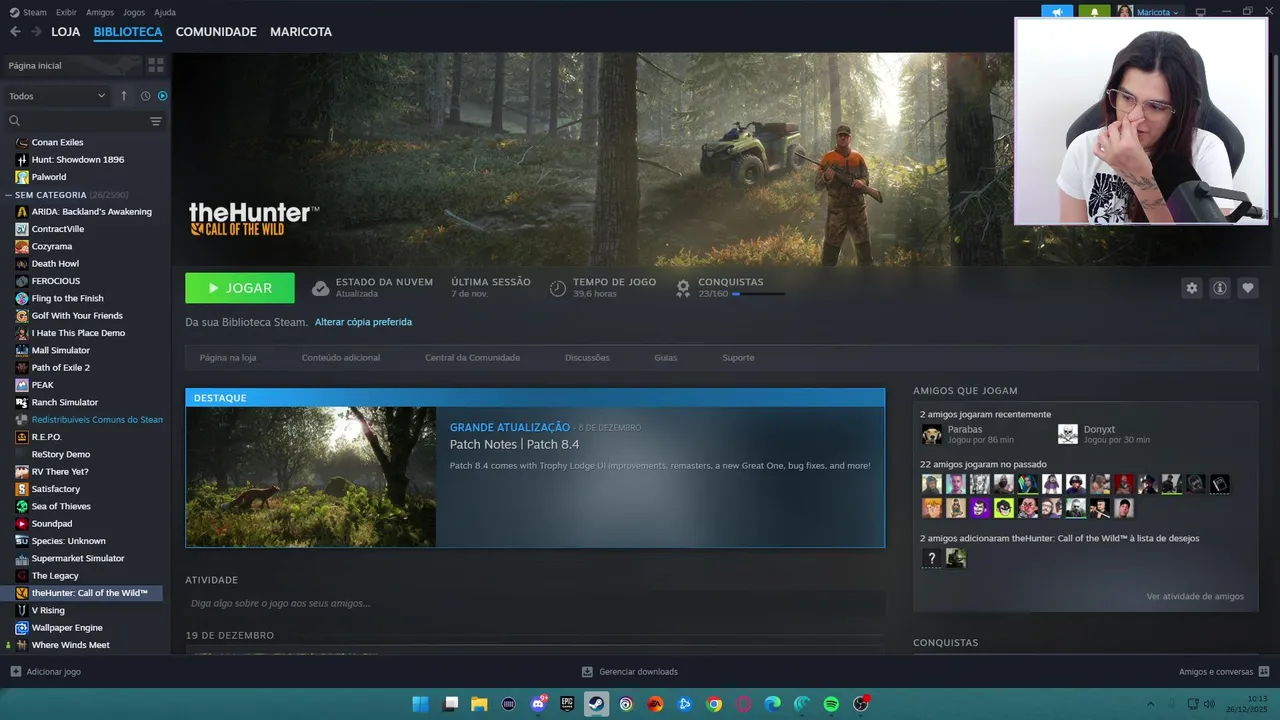Open the Steam menu

29,12
